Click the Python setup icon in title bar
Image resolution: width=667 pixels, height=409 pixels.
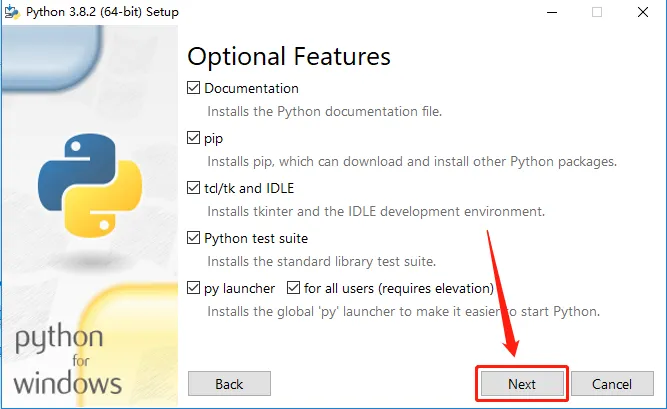[x=12, y=12]
